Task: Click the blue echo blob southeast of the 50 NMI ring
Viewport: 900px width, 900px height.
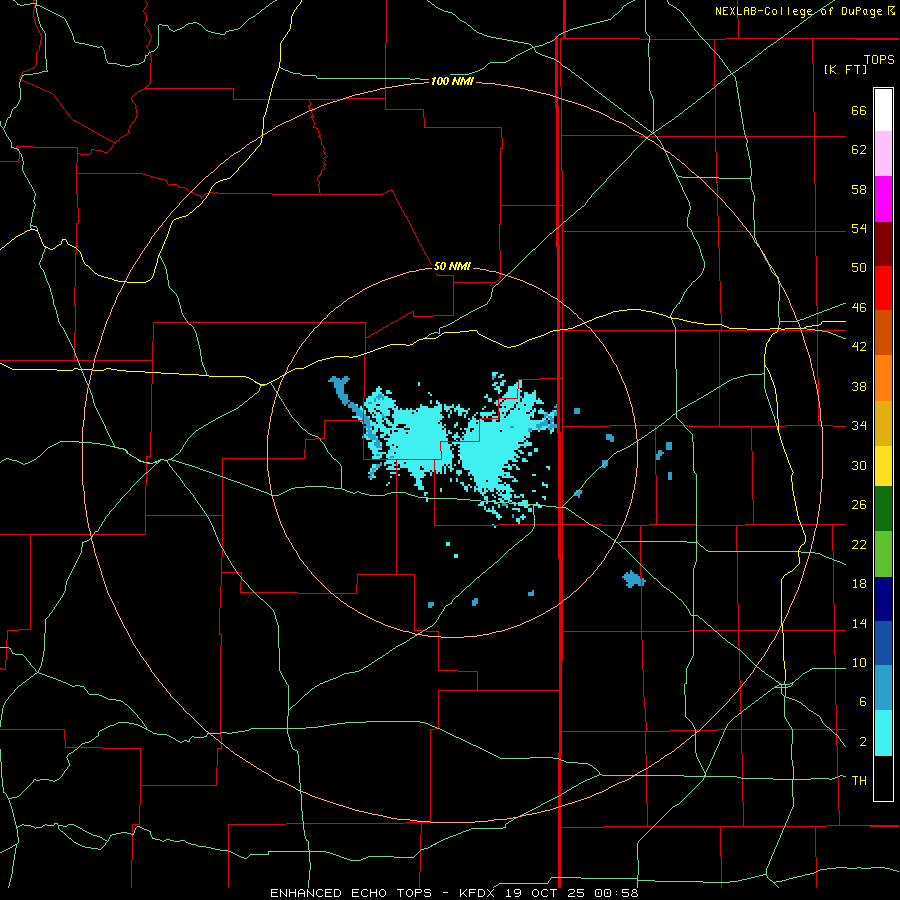Action: 633,579
